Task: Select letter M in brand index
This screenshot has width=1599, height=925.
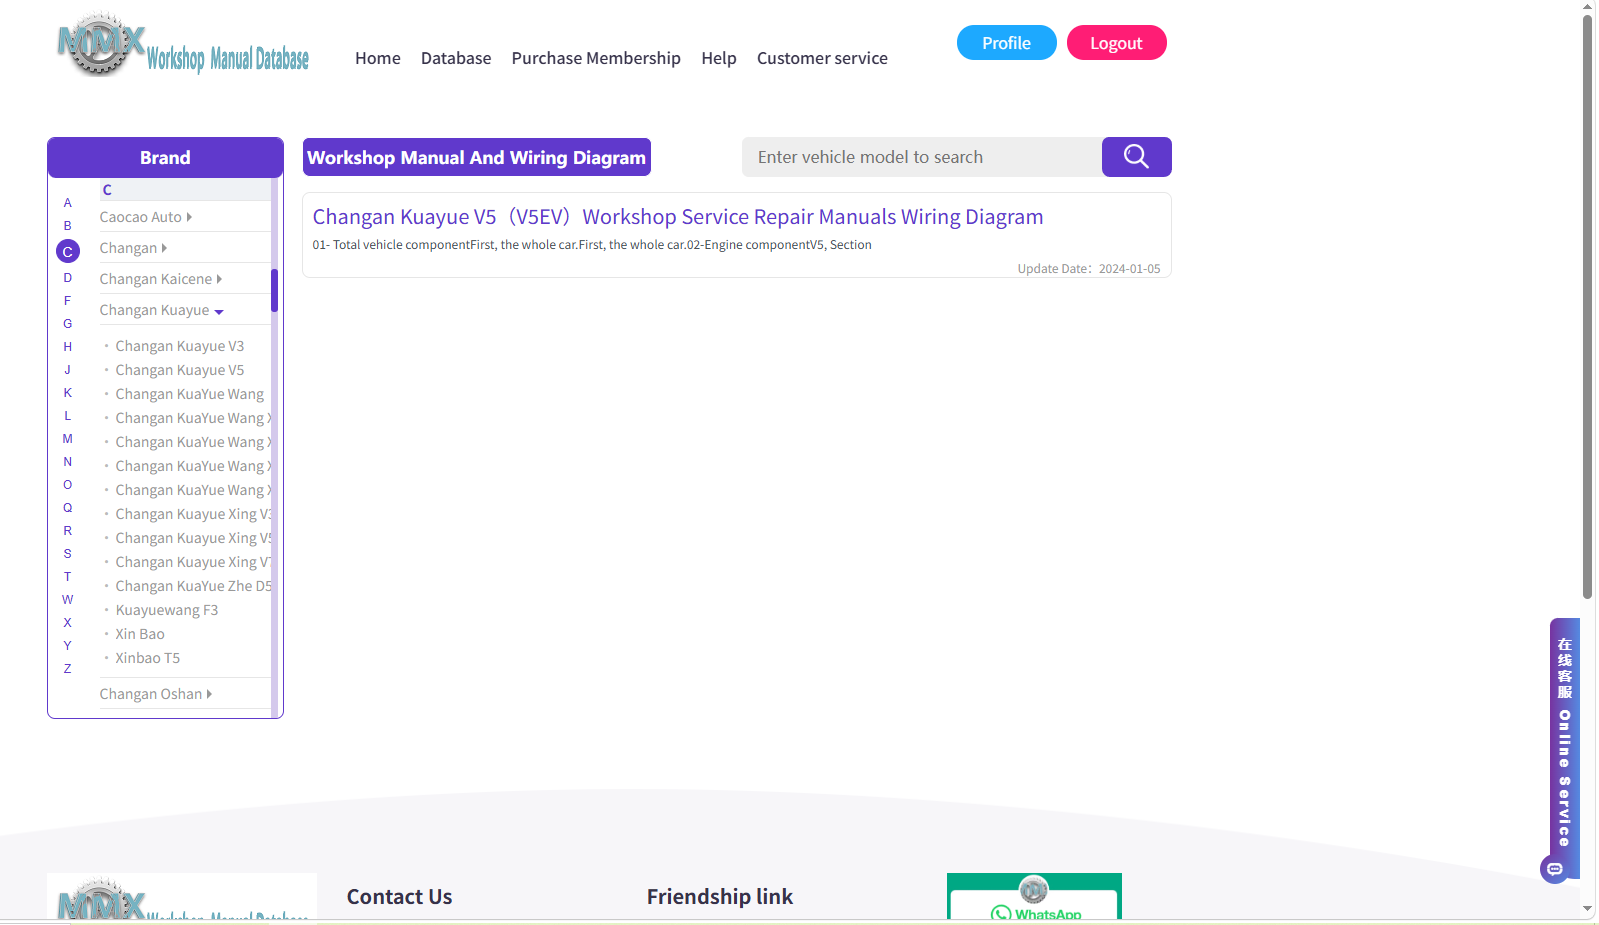Action: tap(68, 439)
